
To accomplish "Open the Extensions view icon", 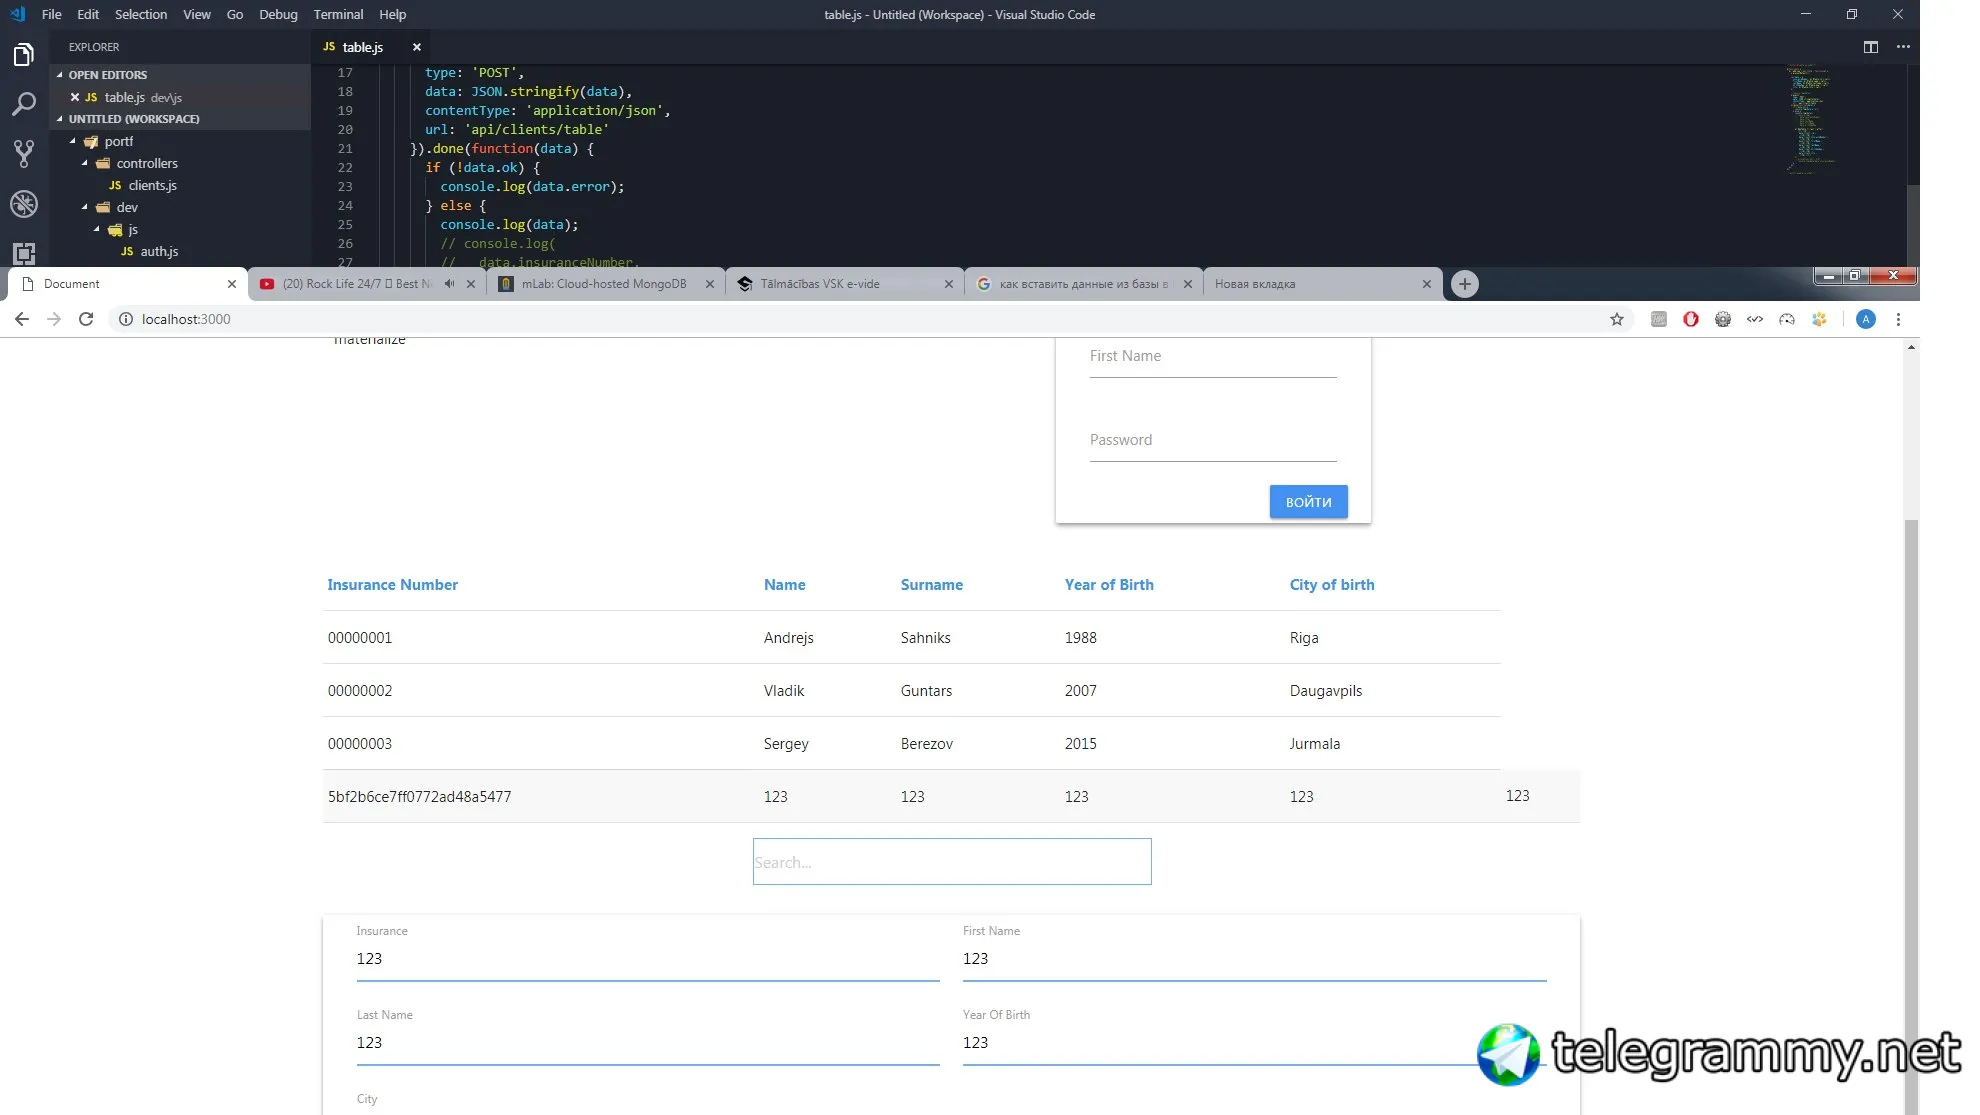I will tap(24, 253).
